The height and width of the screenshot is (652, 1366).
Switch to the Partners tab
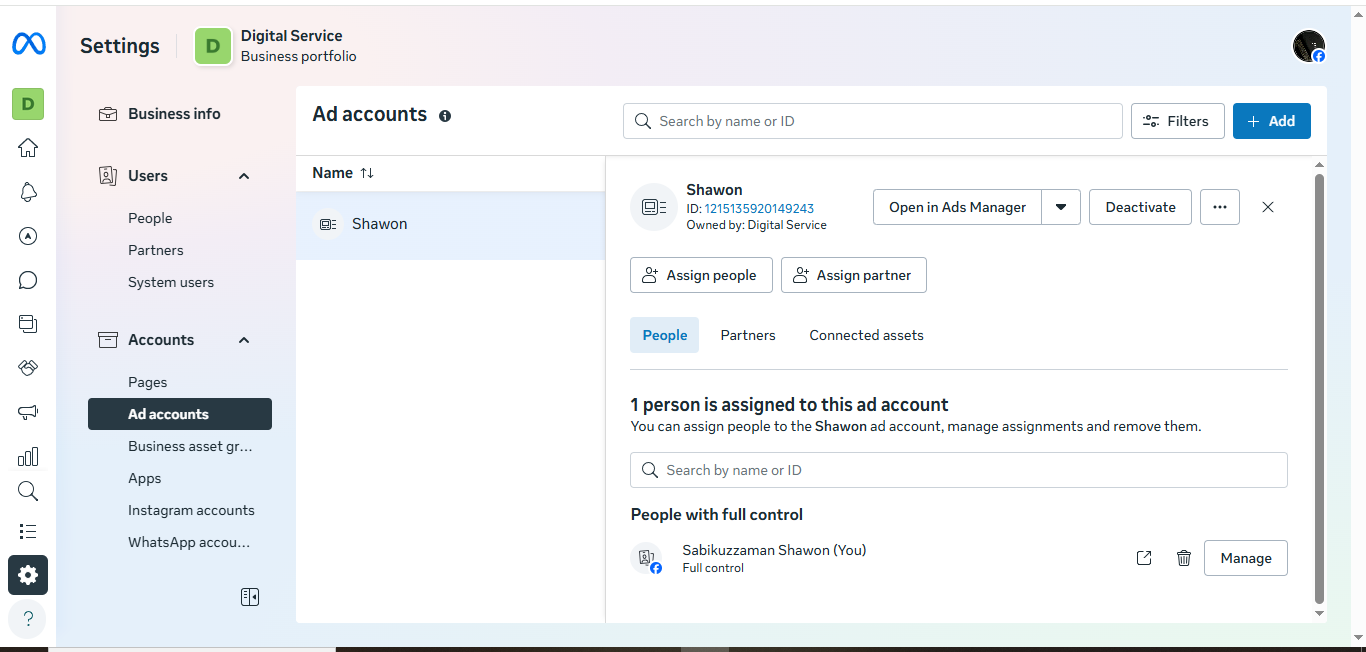click(747, 335)
